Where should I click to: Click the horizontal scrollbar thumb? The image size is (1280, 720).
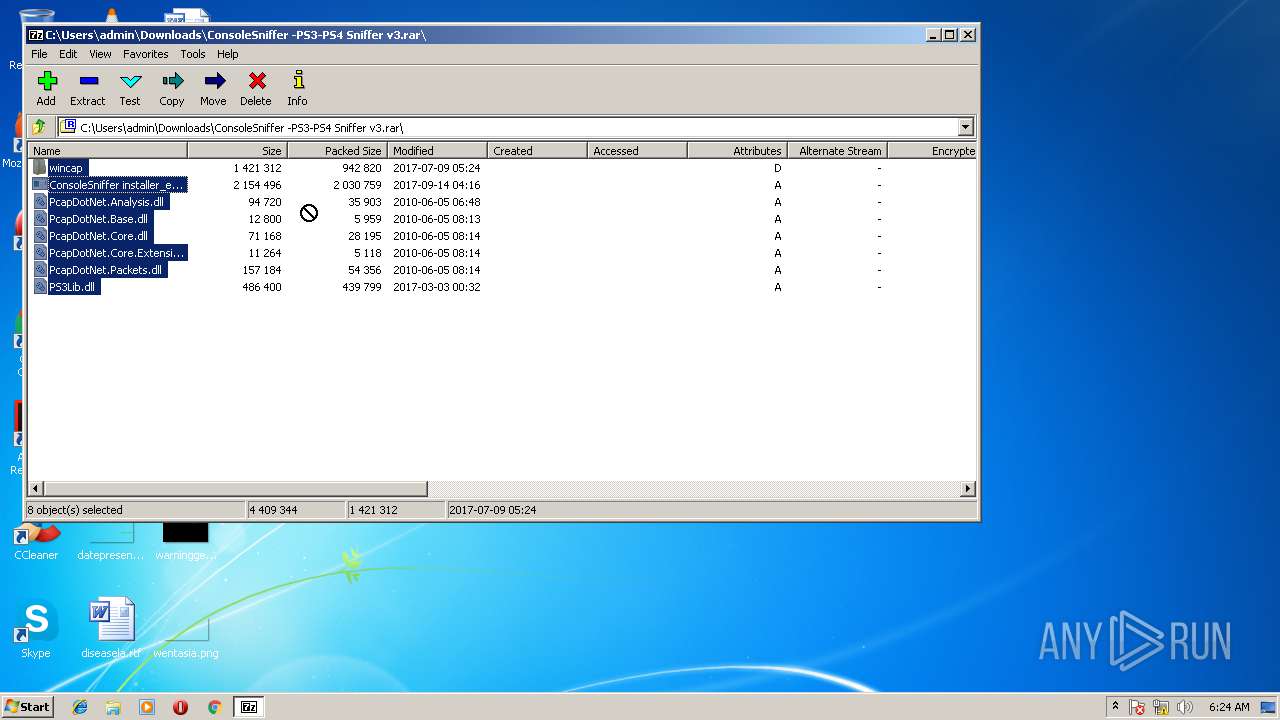(235, 489)
